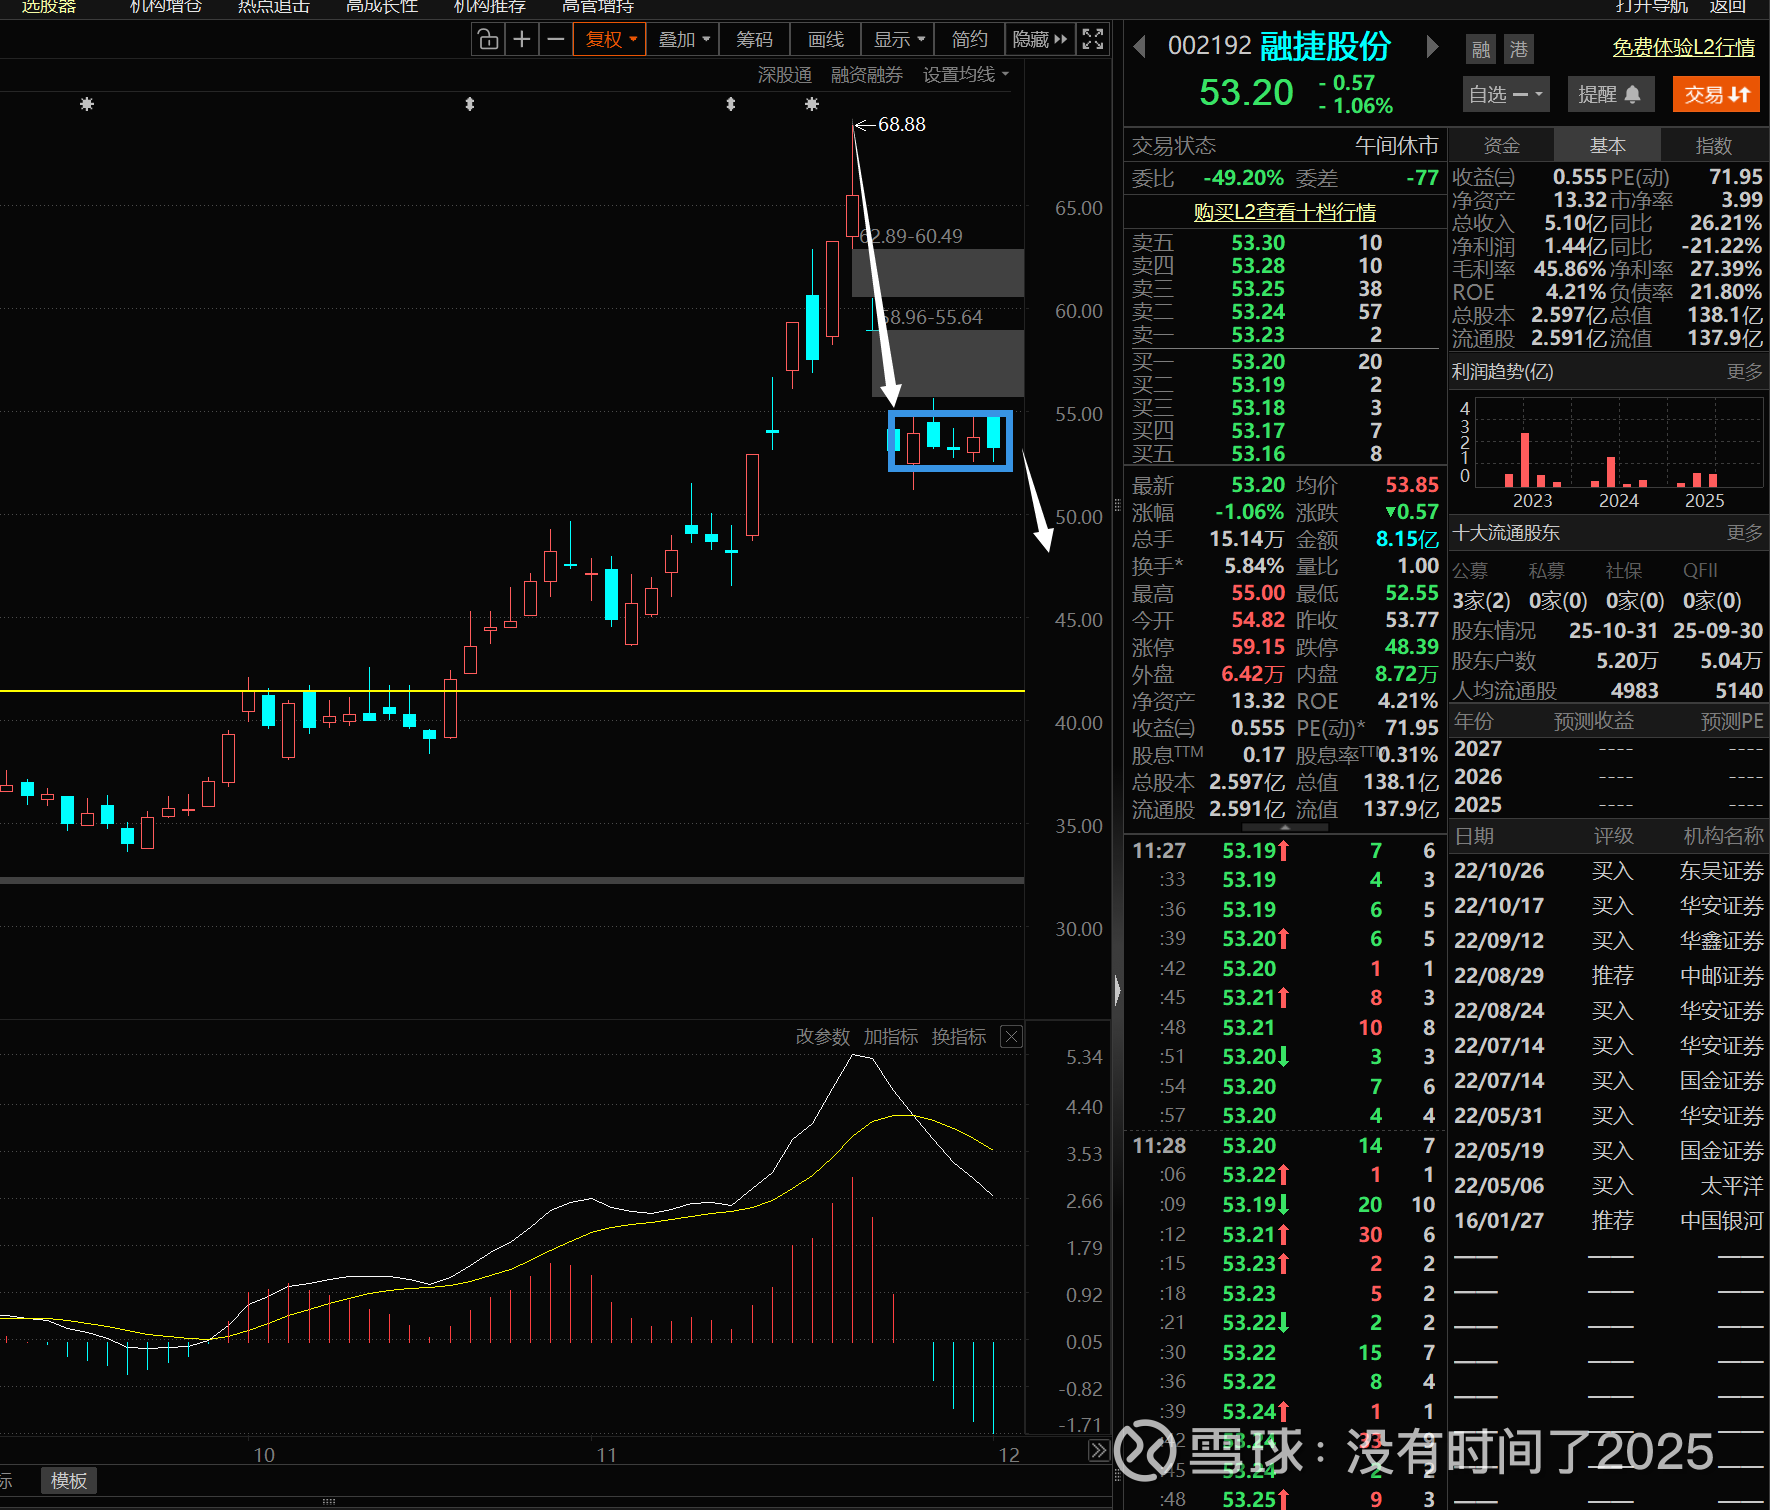
Task: Click the 22/08/29 中邮证券 rating row
Action: point(1608,976)
